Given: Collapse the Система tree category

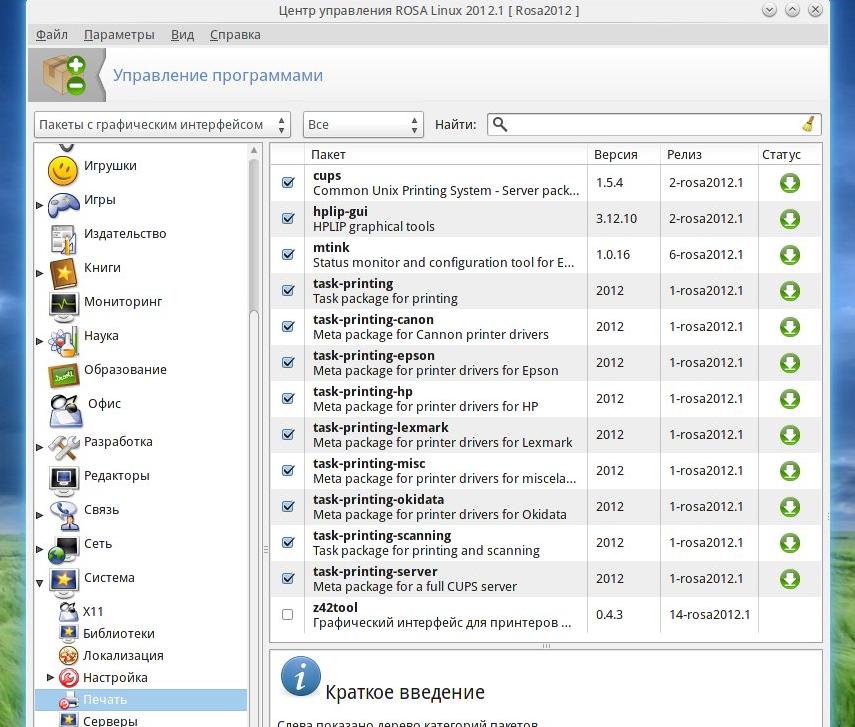Looking at the screenshot, I should 40,579.
